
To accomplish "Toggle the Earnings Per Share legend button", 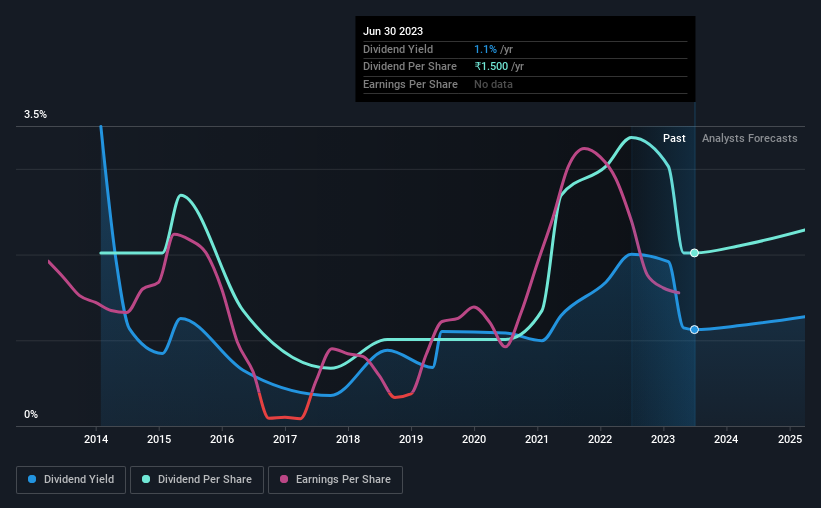I will pos(335,480).
